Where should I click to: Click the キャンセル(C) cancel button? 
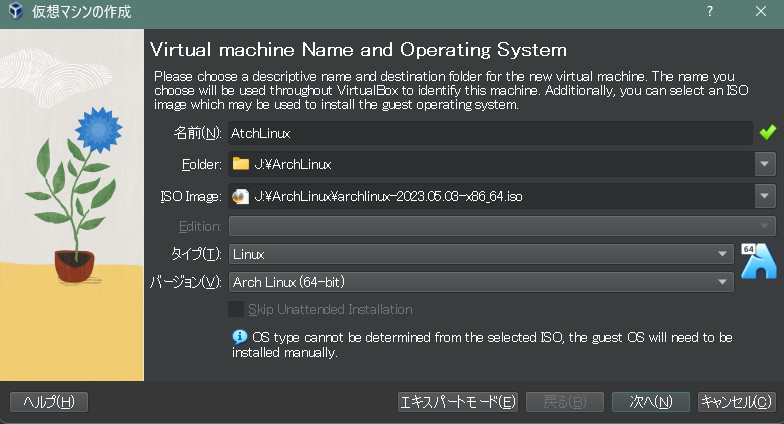pyautogui.click(x=736, y=402)
